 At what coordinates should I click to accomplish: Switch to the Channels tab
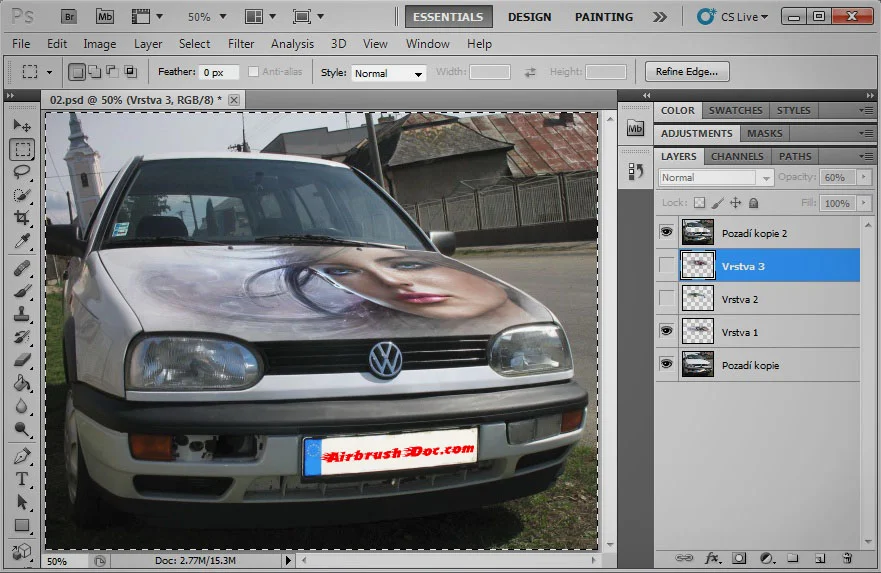(737, 156)
